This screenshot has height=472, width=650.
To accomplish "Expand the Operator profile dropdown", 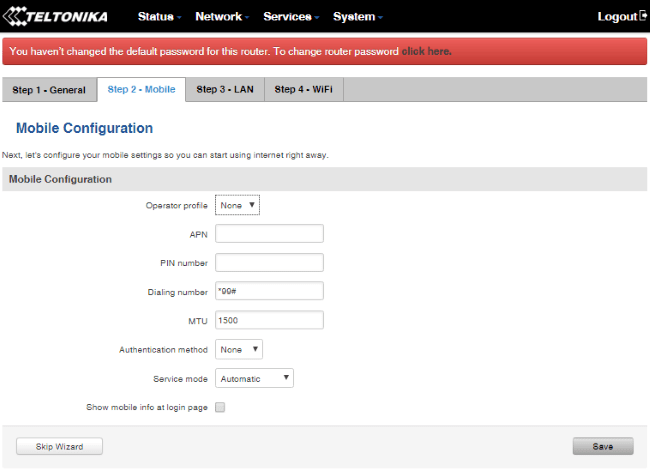I will (x=238, y=206).
